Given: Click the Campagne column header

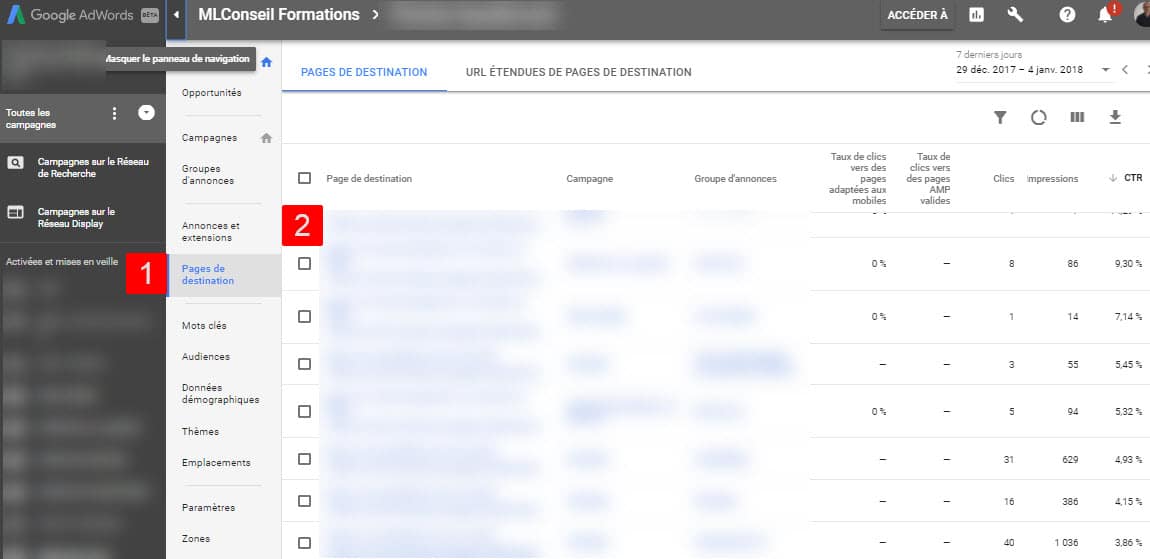Looking at the screenshot, I should (590, 178).
